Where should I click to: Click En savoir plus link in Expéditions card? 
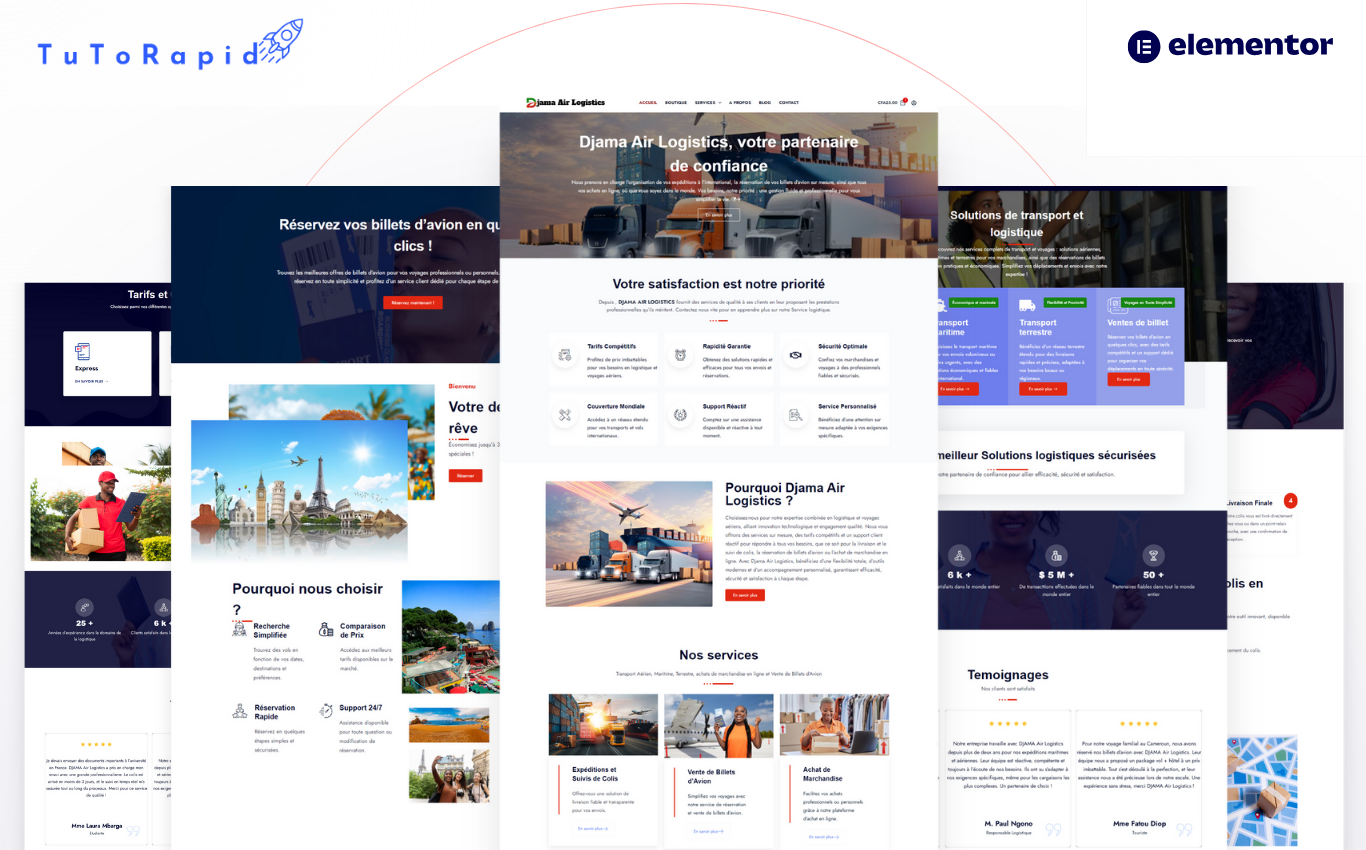(592, 828)
